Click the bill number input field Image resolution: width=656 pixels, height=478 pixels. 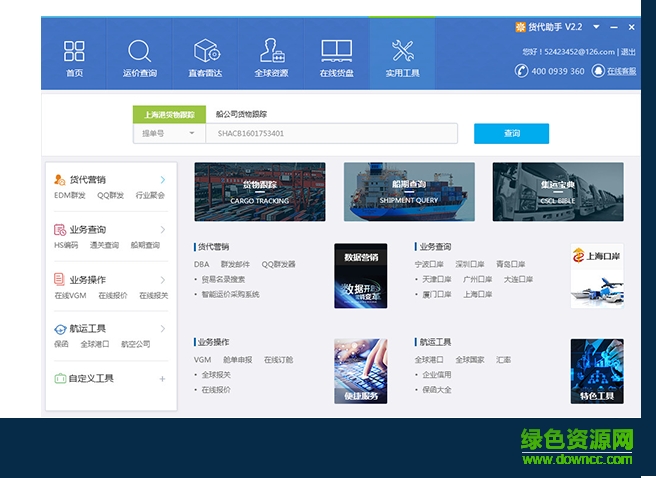click(x=330, y=133)
